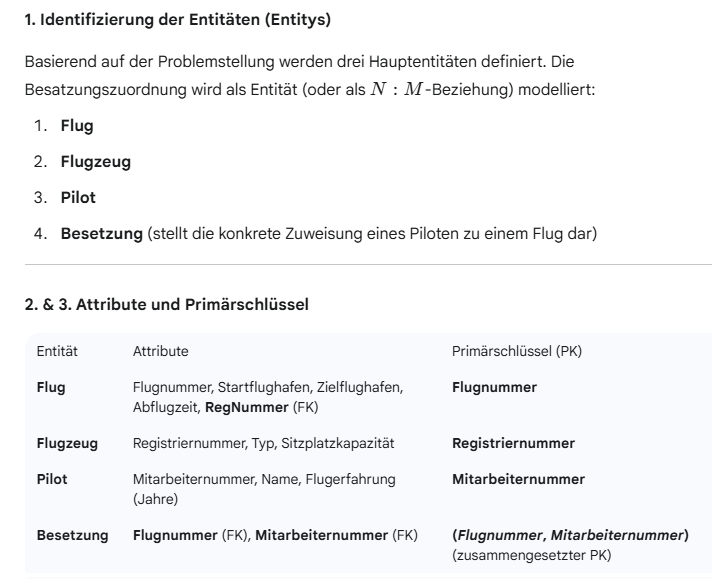Click the "Flug" cell in the table's Entität column
712x579 pixels.
51,387
